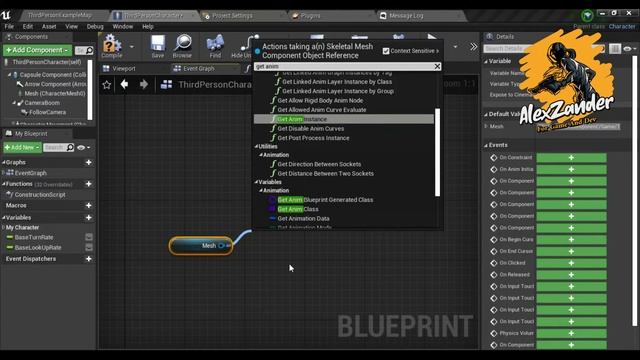Open the Details view options eye dropdown
Image resolution: width=640 pixels, height=360 pixels.
coord(630,49)
